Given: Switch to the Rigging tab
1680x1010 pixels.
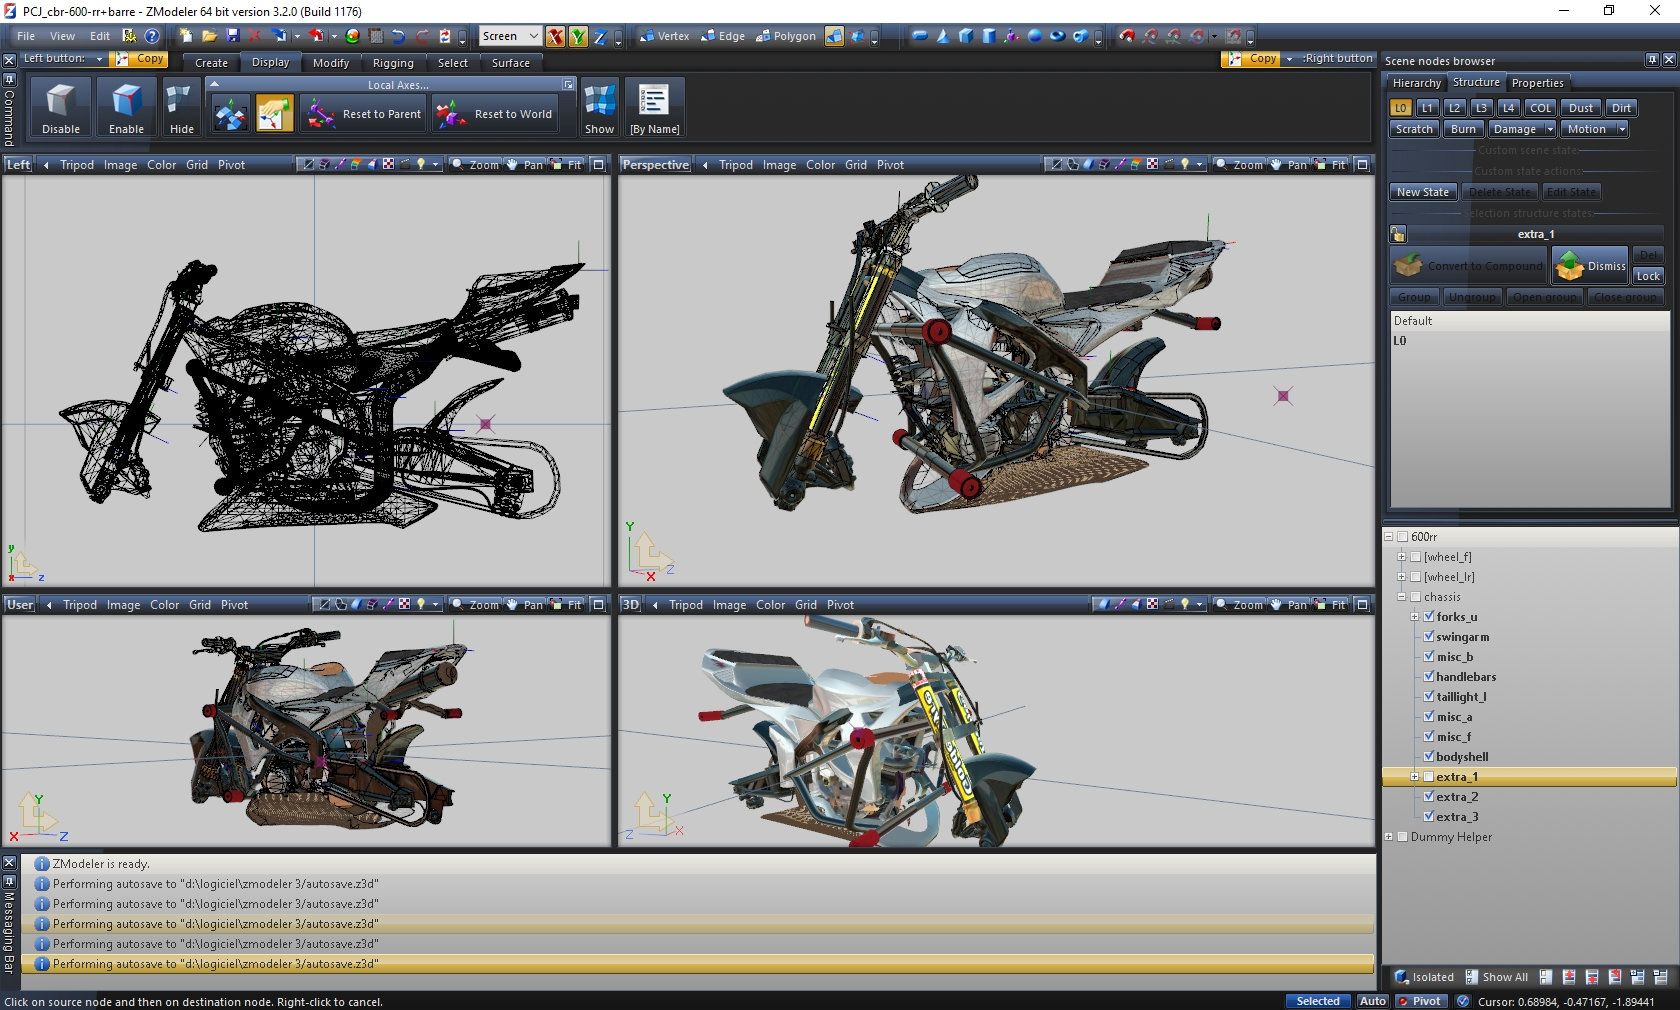Looking at the screenshot, I should coord(393,63).
